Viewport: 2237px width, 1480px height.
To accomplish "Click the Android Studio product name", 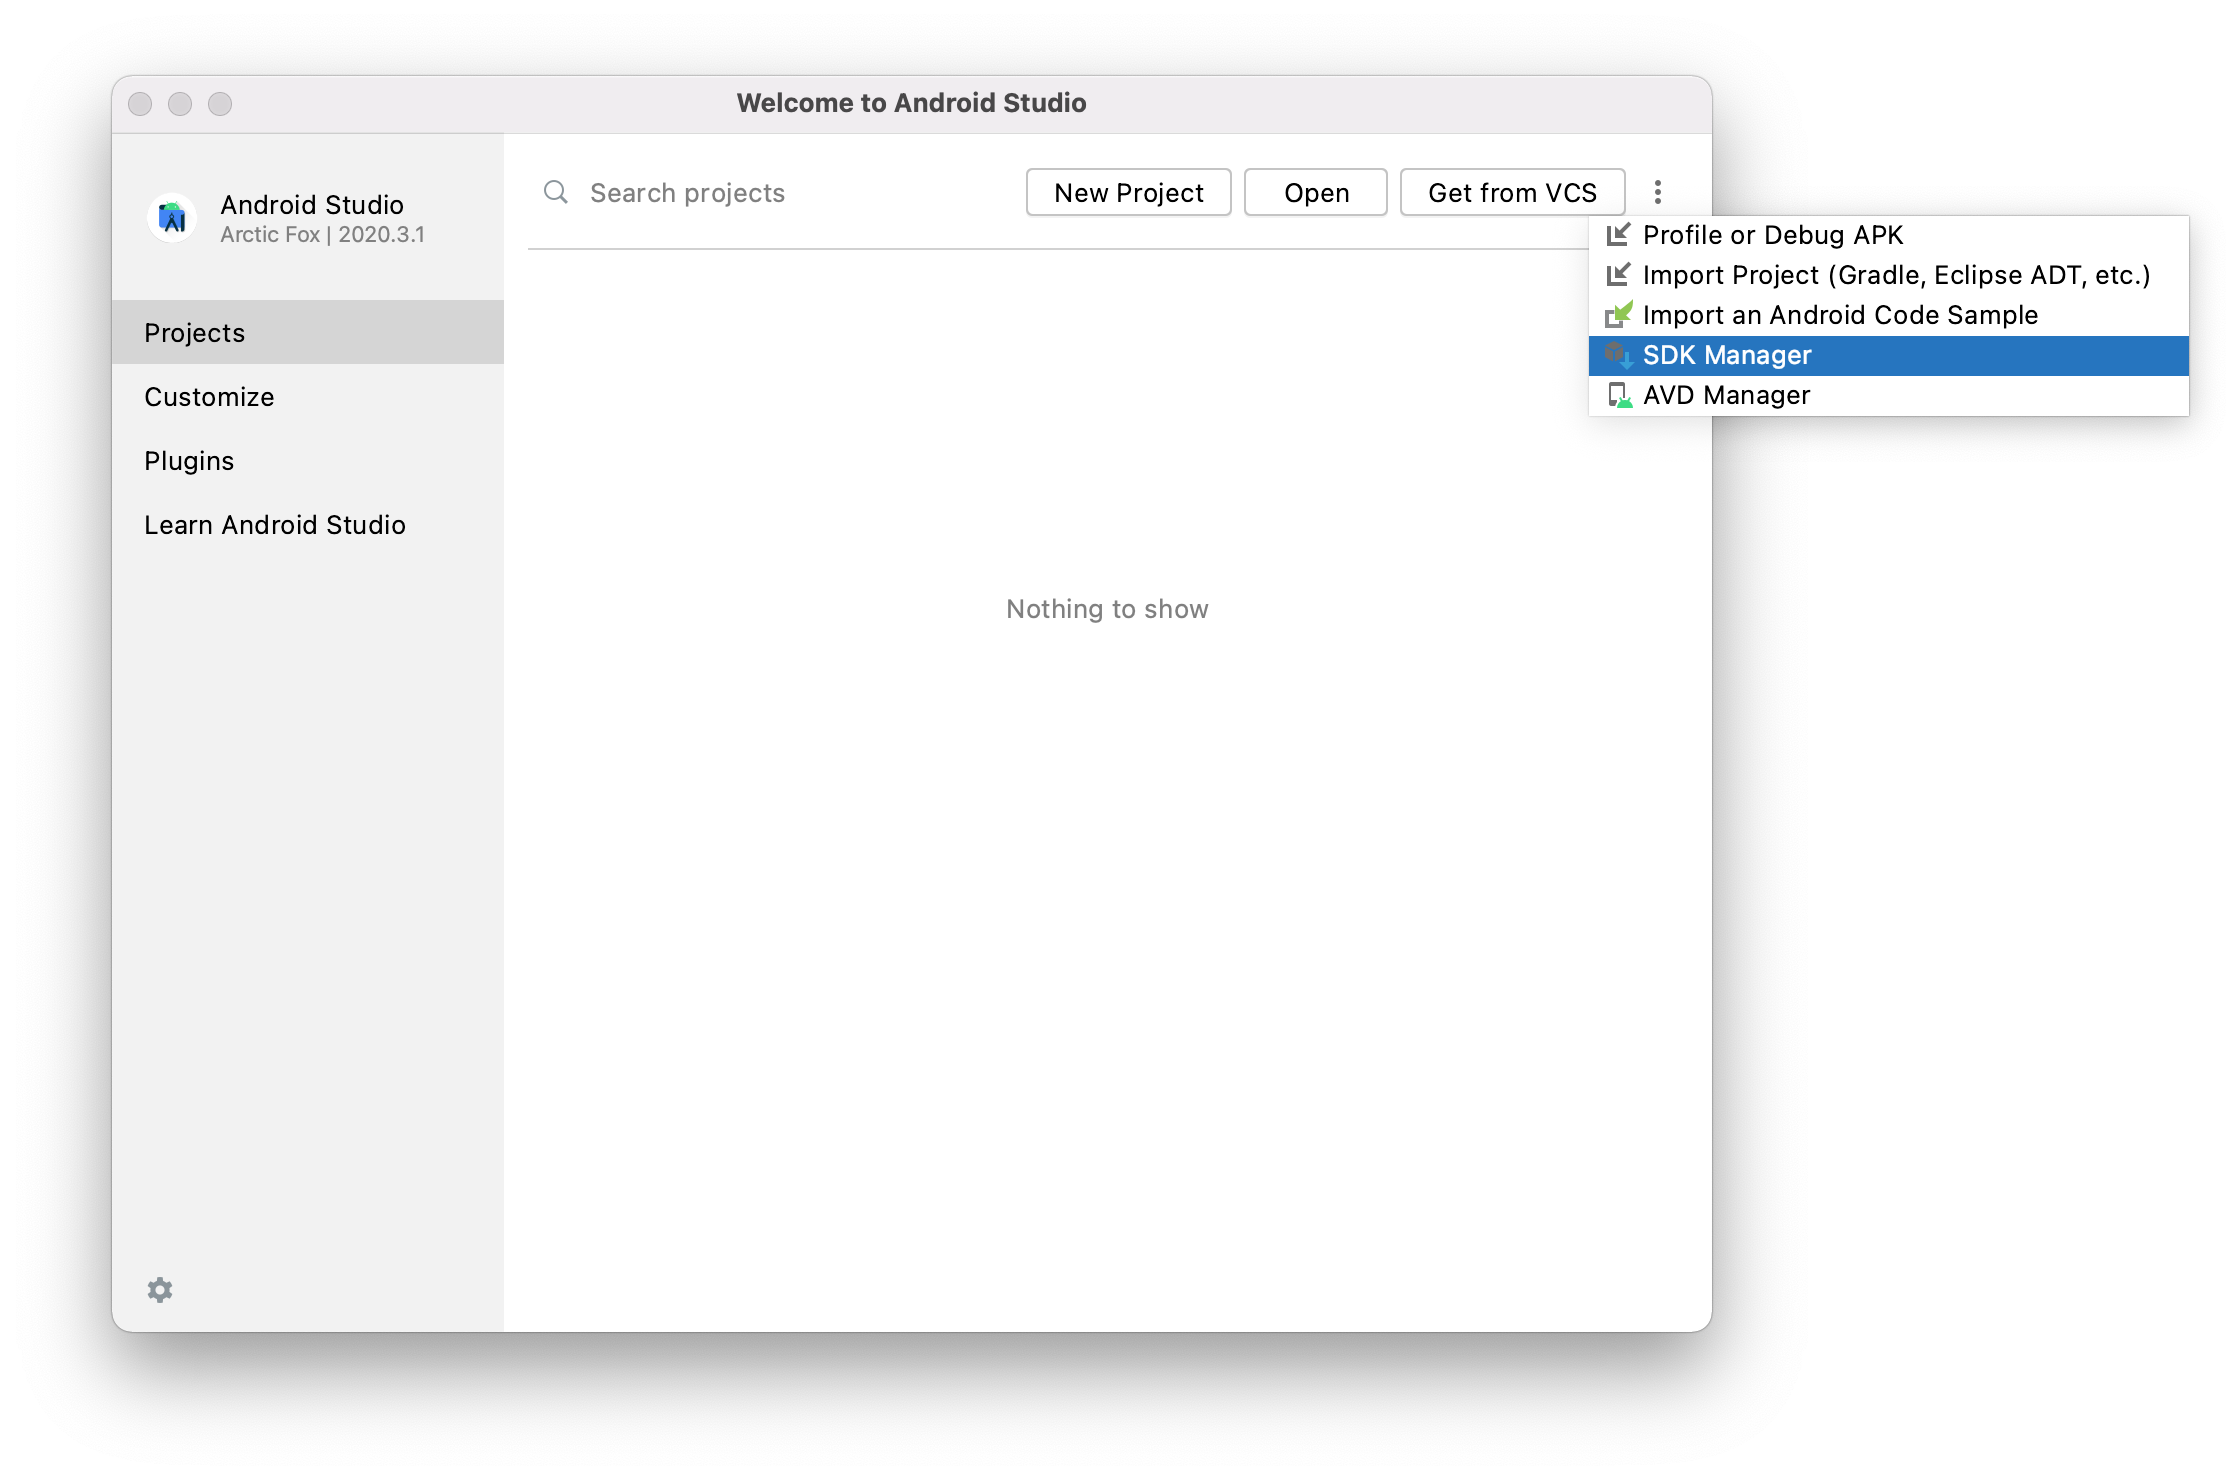I will point(312,204).
